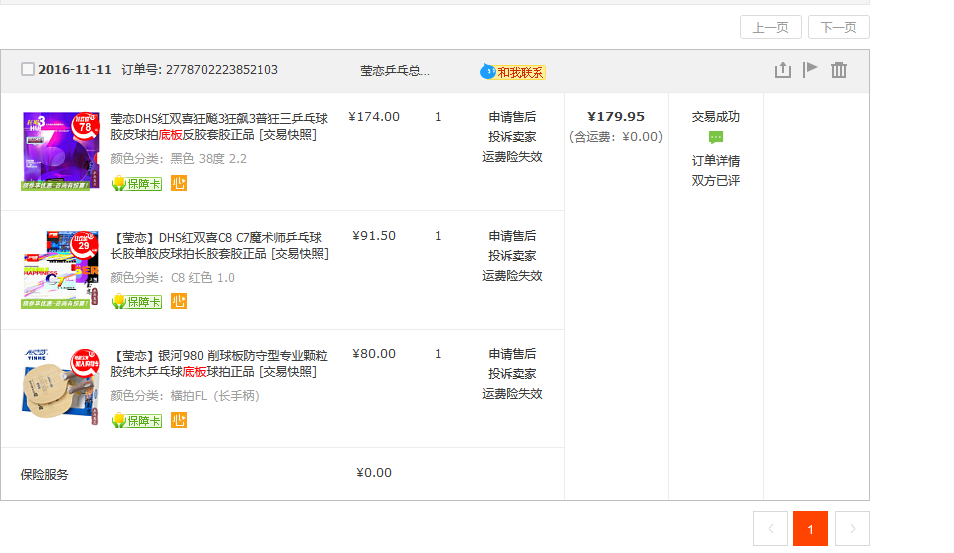Click insurance price ¥0.00
Viewport: 954px width, 553px height.
374,473
